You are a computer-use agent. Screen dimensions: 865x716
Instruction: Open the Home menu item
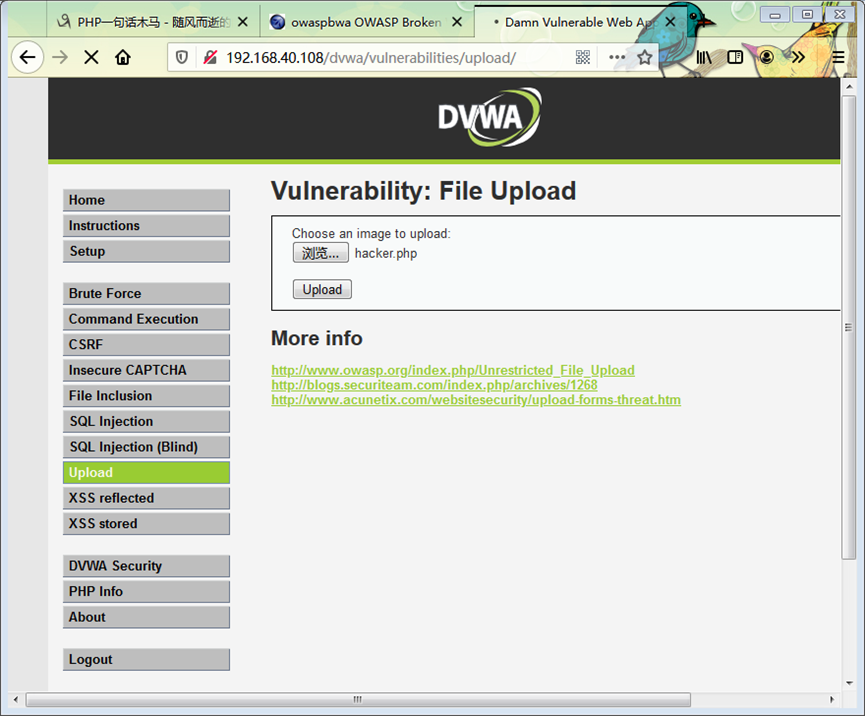coord(146,200)
